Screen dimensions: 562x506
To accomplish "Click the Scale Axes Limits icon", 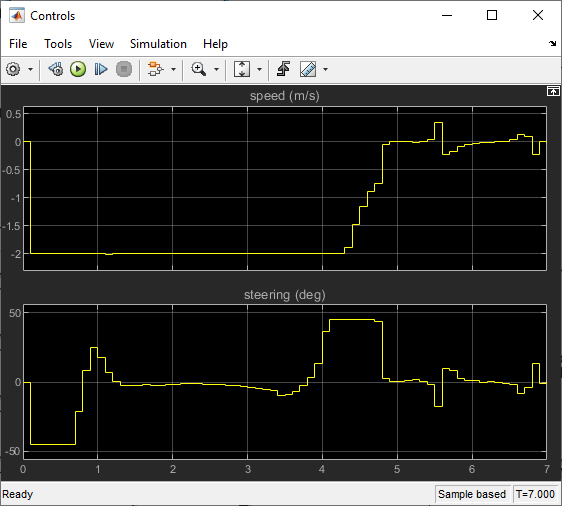I will point(242,69).
